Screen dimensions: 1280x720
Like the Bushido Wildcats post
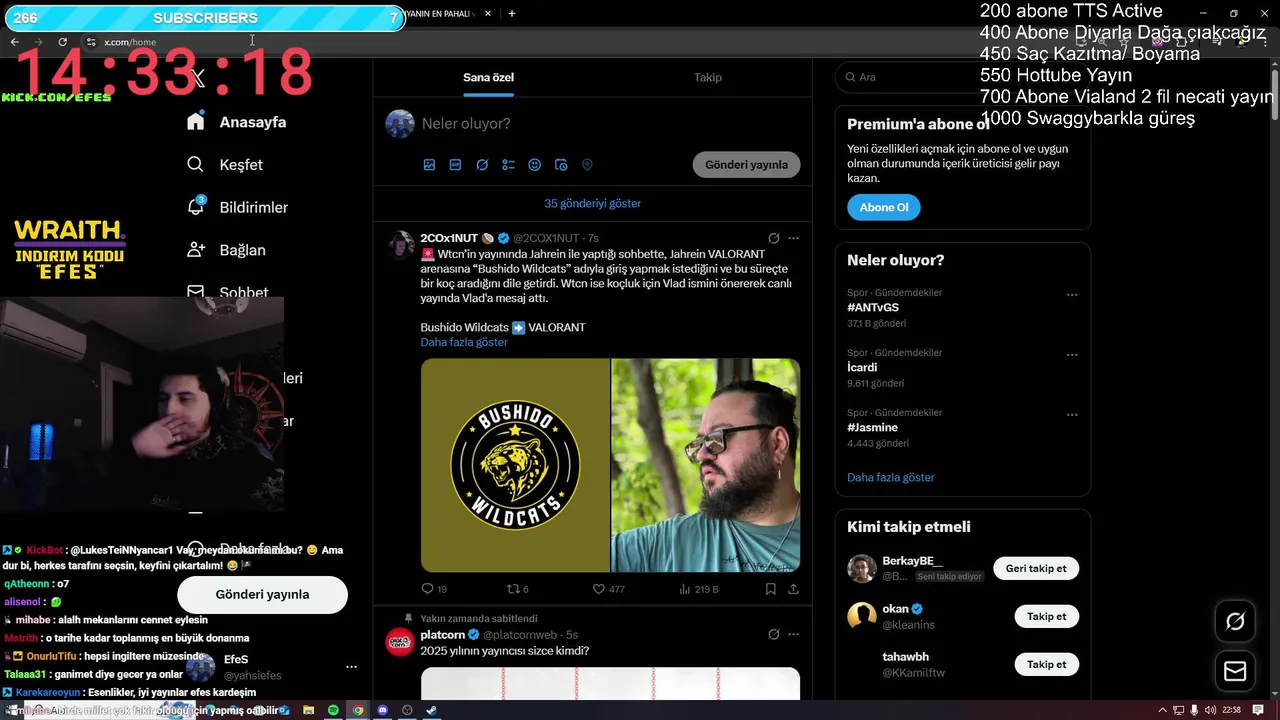(600, 589)
